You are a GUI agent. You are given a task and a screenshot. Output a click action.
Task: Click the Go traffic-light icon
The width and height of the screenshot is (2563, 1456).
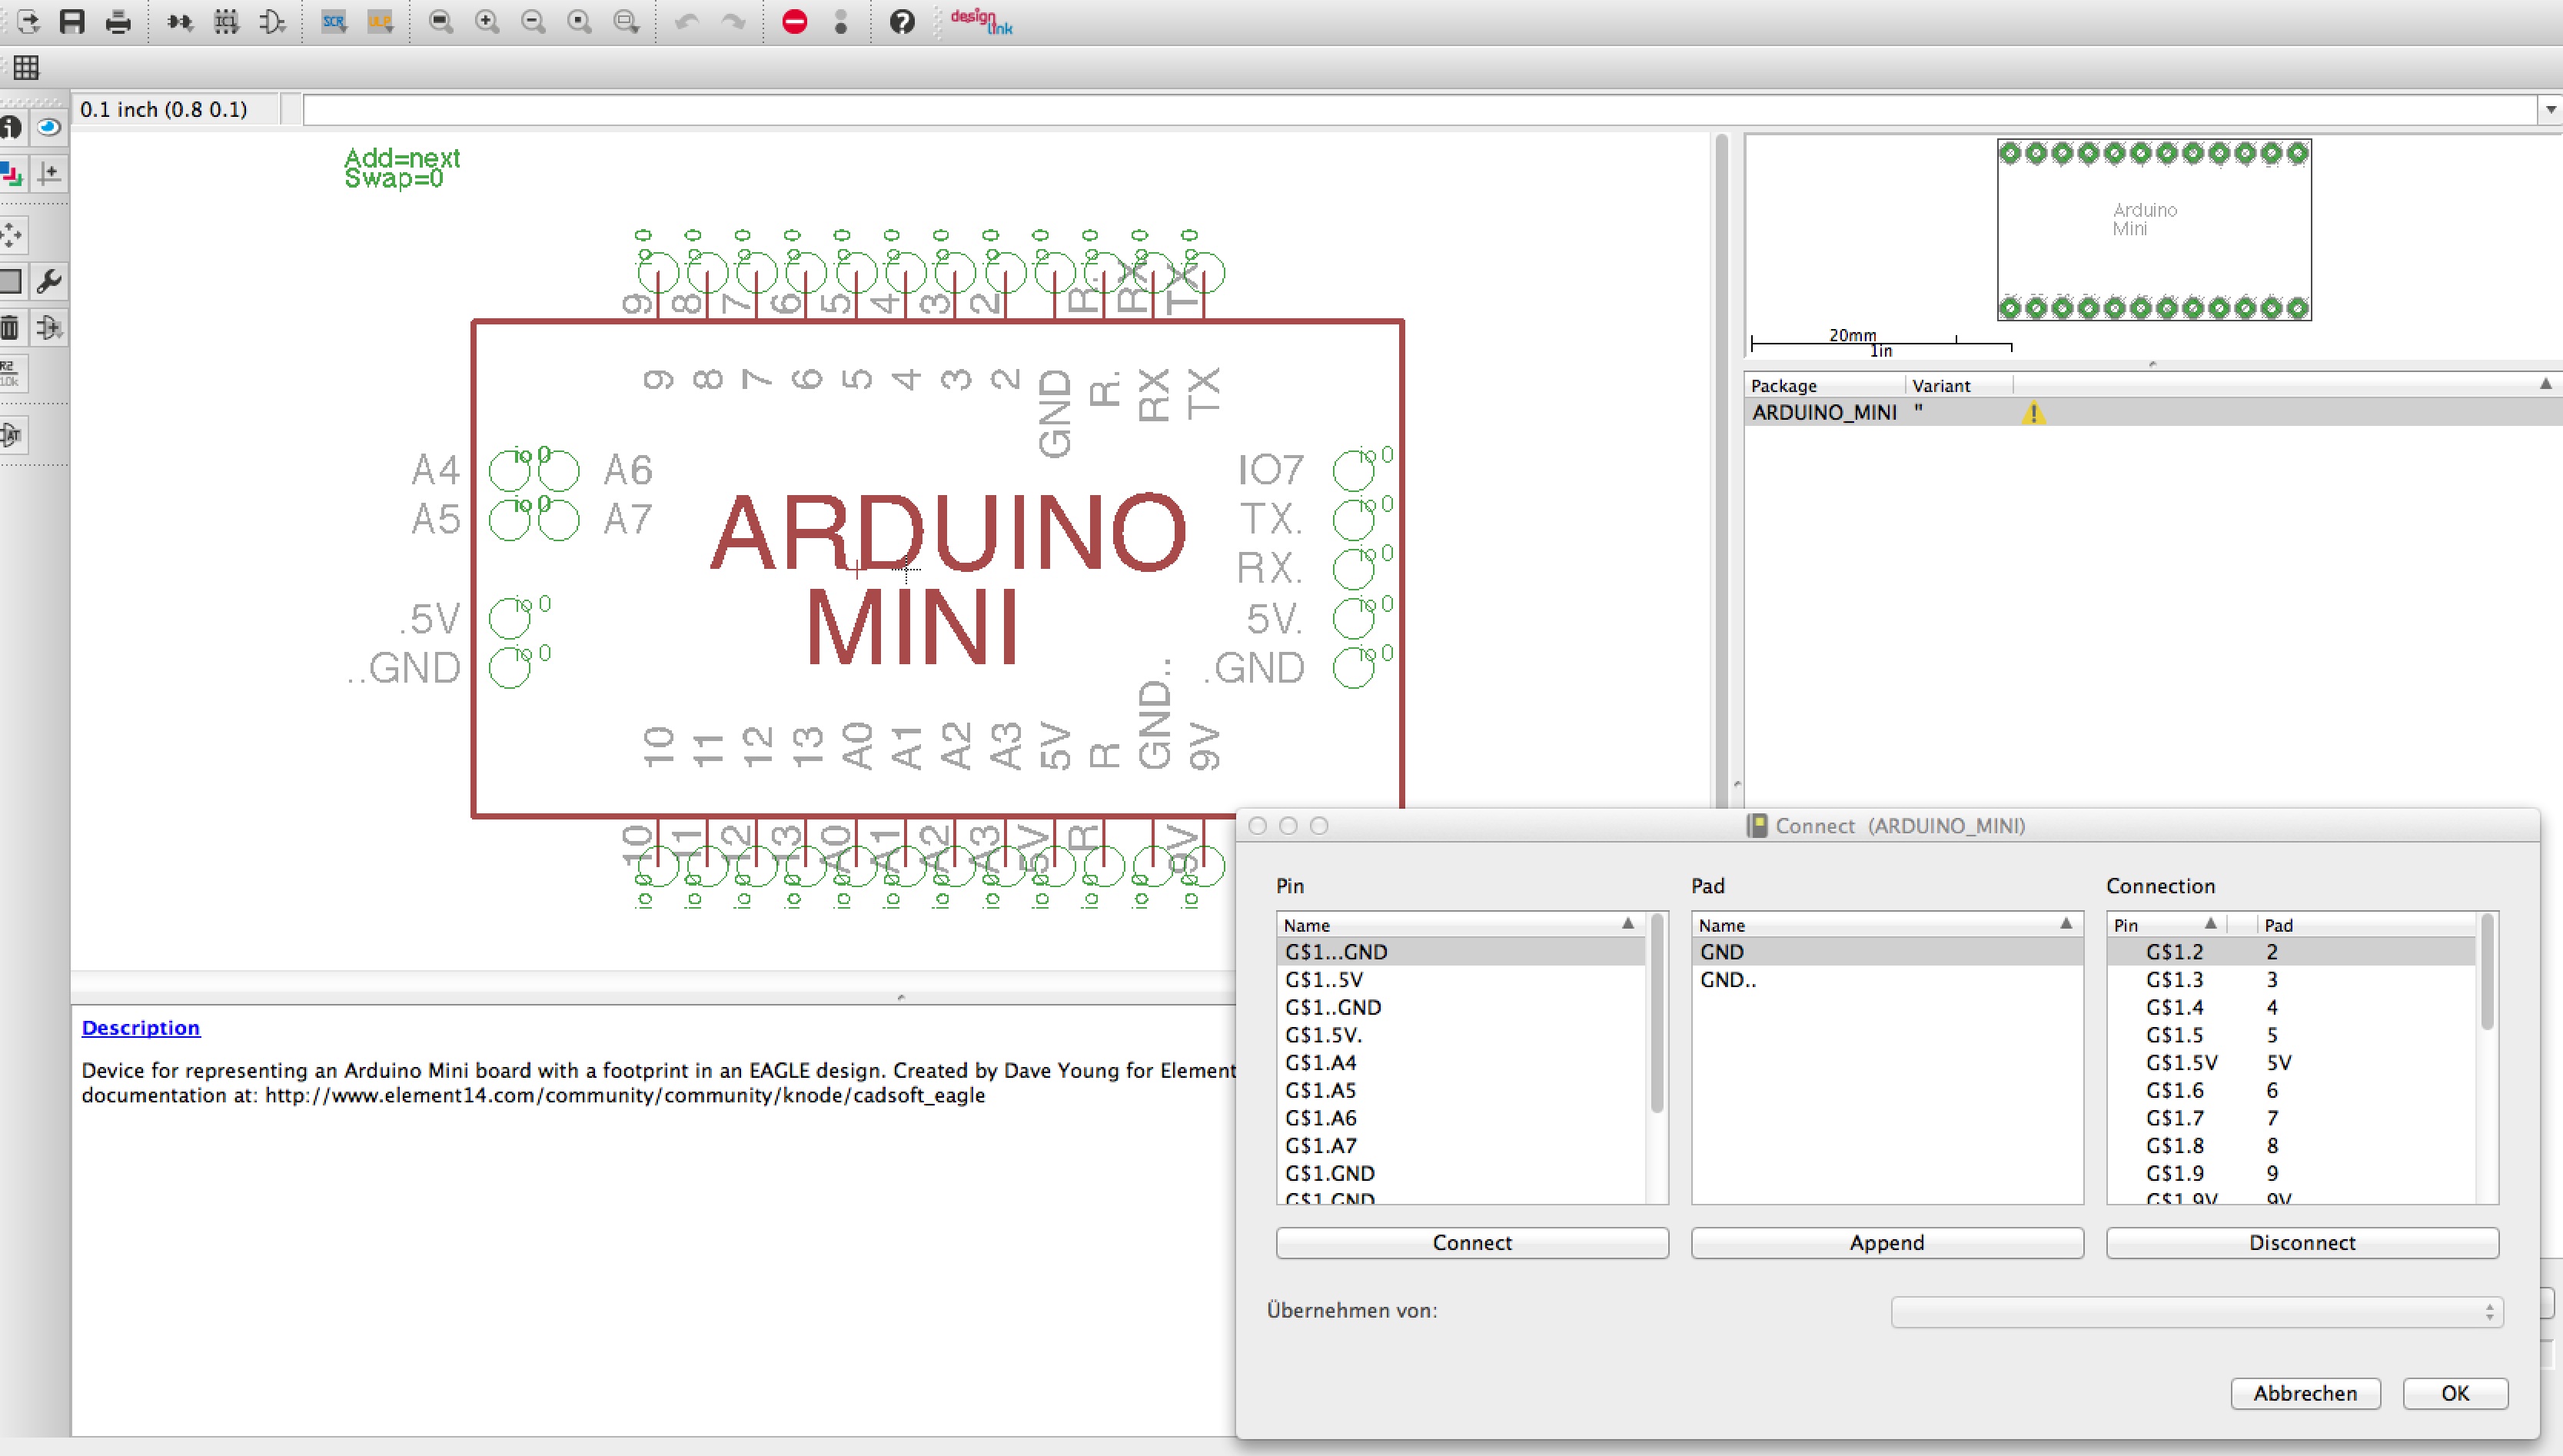click(x=841, y=21)
